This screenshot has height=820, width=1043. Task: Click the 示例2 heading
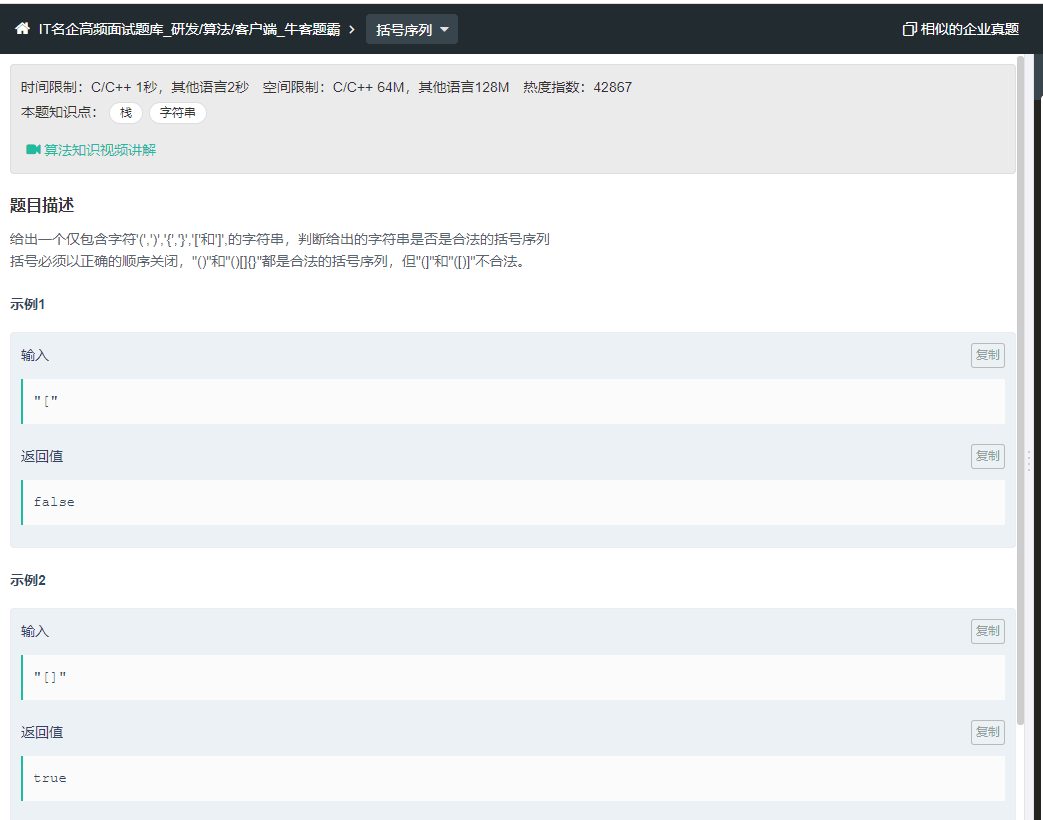tap(28, 581)
